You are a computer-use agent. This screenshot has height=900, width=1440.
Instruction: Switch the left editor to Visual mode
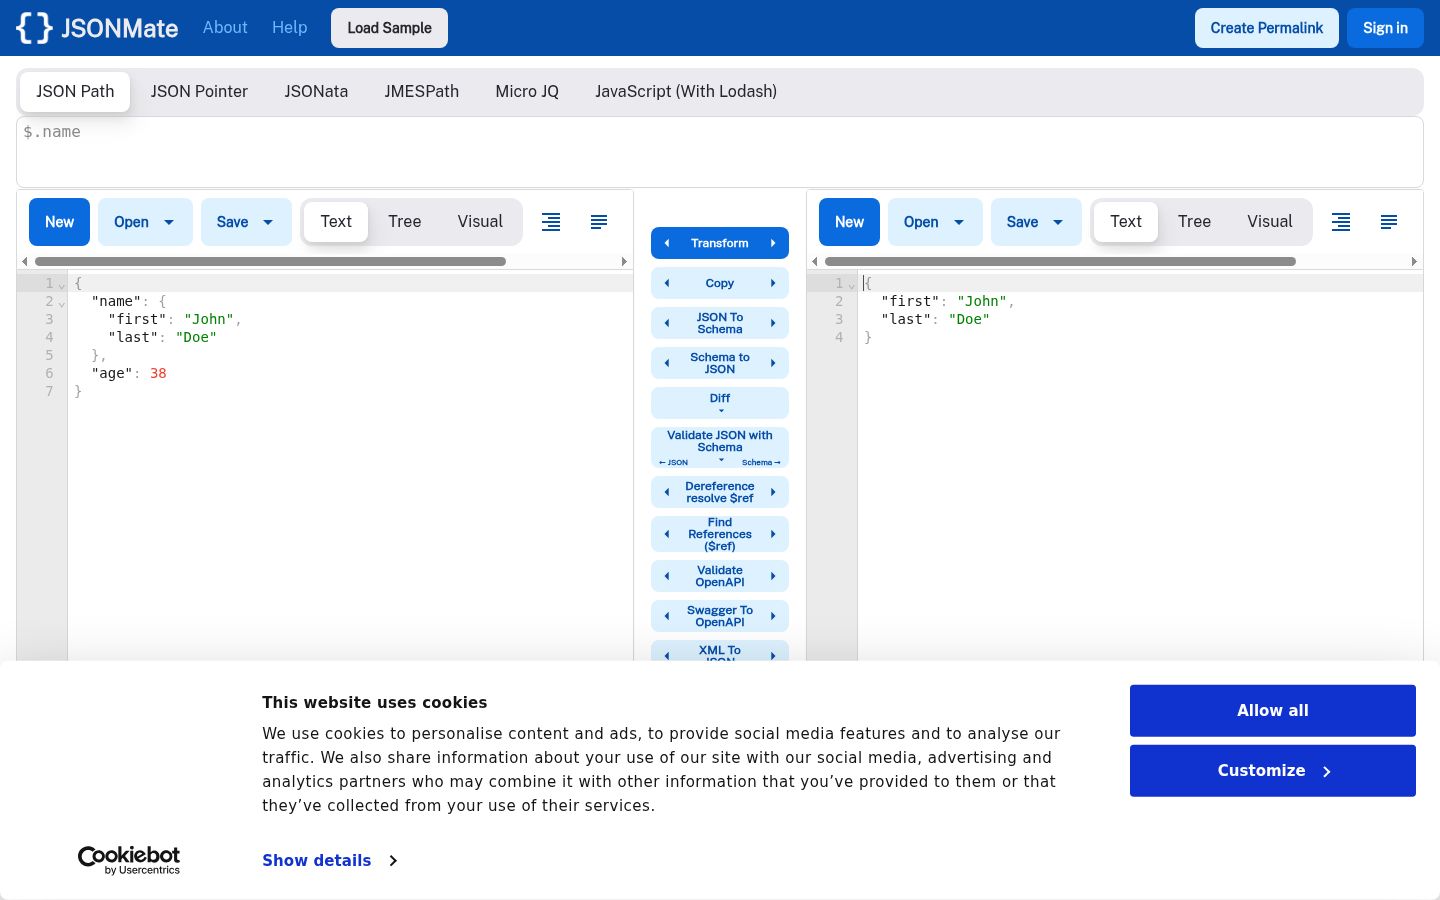(x=480, y=222)
